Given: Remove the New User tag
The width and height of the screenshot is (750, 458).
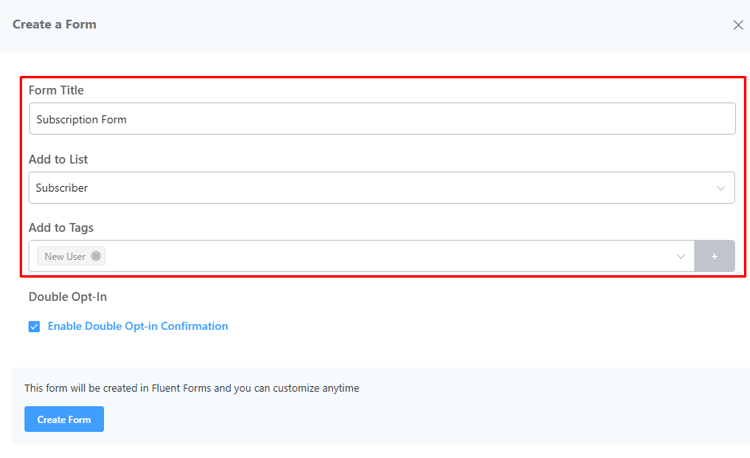Looking at the screenshot, I should click(96, 256).
